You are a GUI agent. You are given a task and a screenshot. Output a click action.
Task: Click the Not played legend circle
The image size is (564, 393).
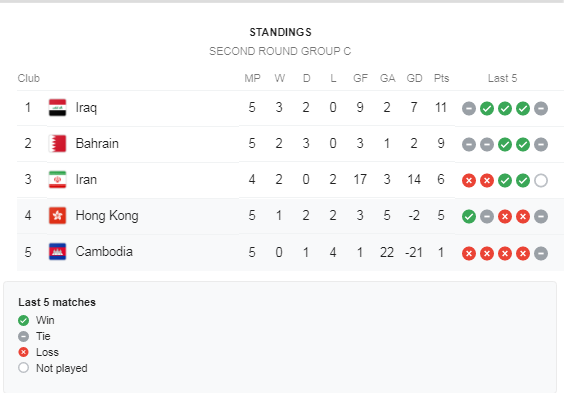tap(23, 368)
